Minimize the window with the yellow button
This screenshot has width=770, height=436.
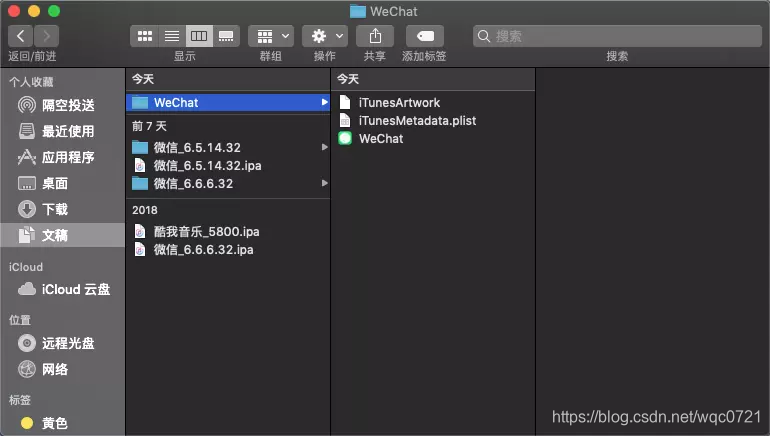34,11
